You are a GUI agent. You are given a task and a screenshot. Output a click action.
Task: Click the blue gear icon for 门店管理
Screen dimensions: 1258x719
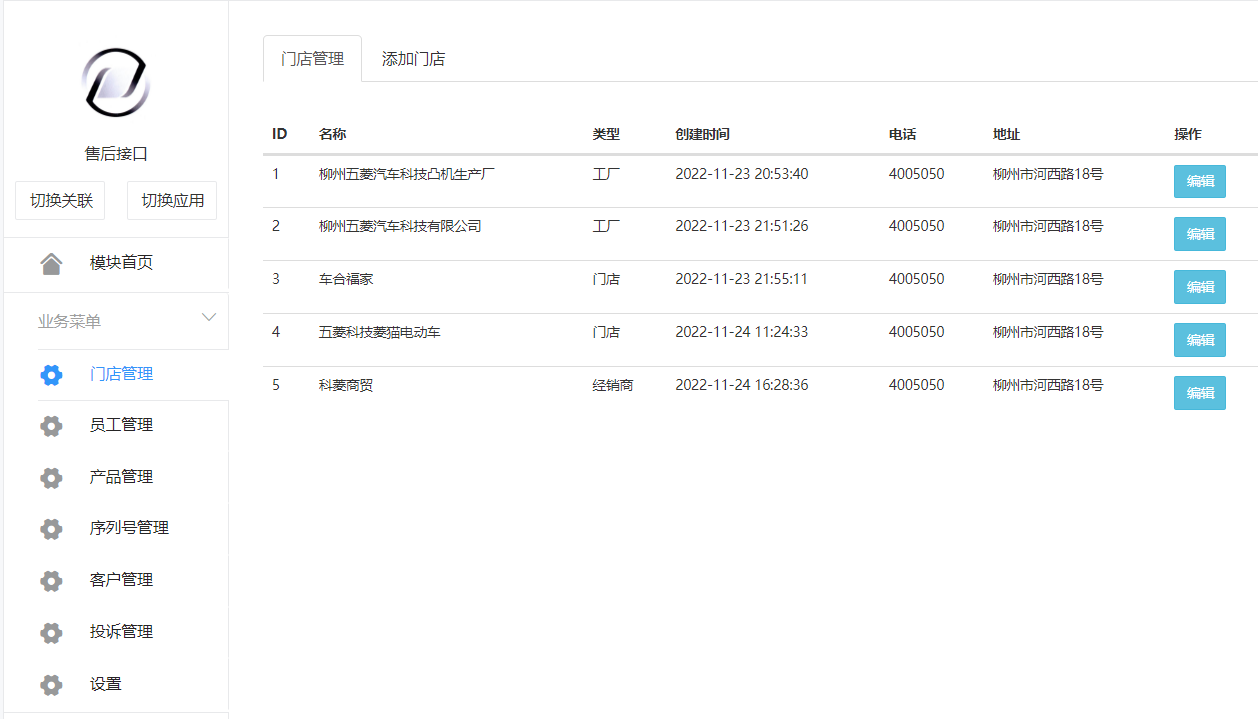(51, 374)
